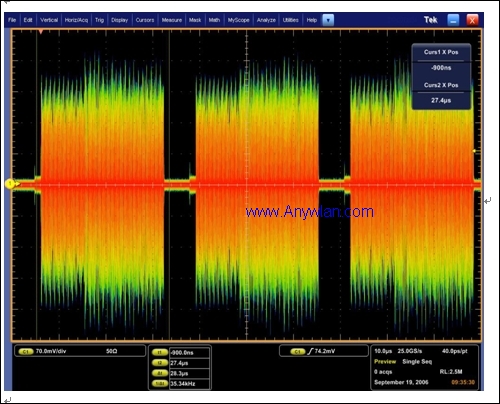Screen dimensions: 500x404
Task: Select the channel 1 ground reference marker
Action: [10, 184]
